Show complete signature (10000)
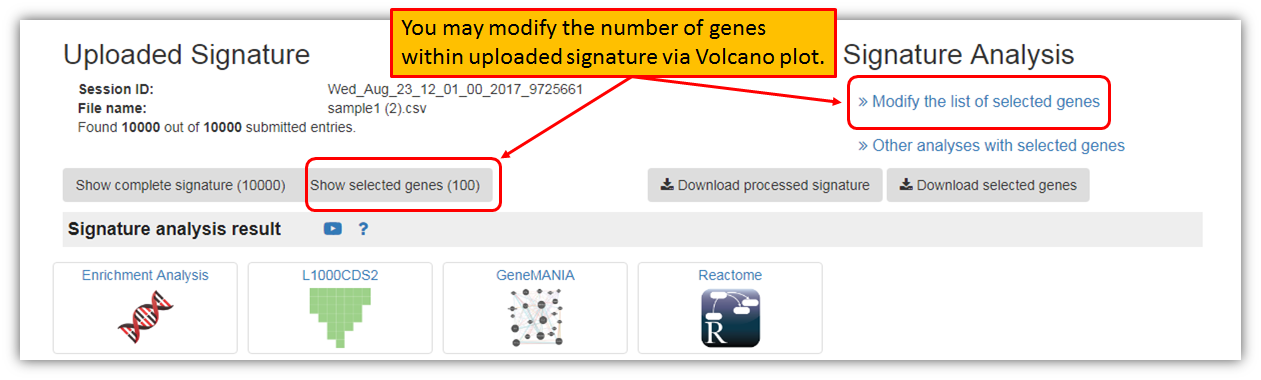1261x380 pixels. pyautogui.click(x=181, y=185)
